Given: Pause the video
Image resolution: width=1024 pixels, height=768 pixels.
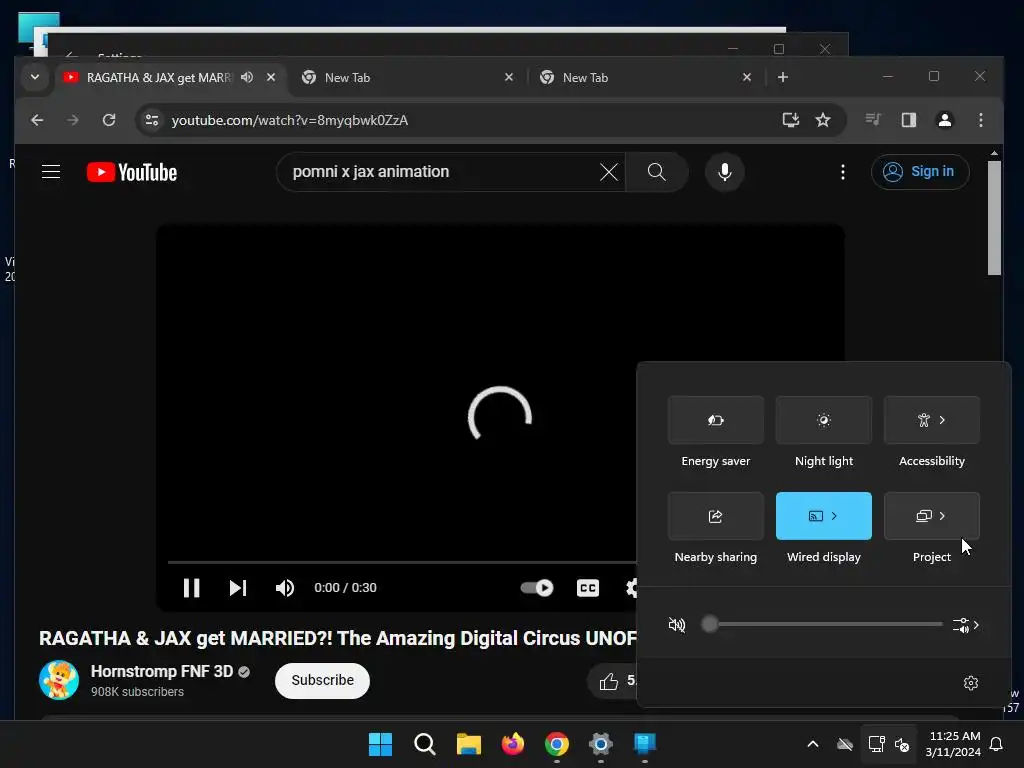Looking at the screenshot, I should 191,588.
